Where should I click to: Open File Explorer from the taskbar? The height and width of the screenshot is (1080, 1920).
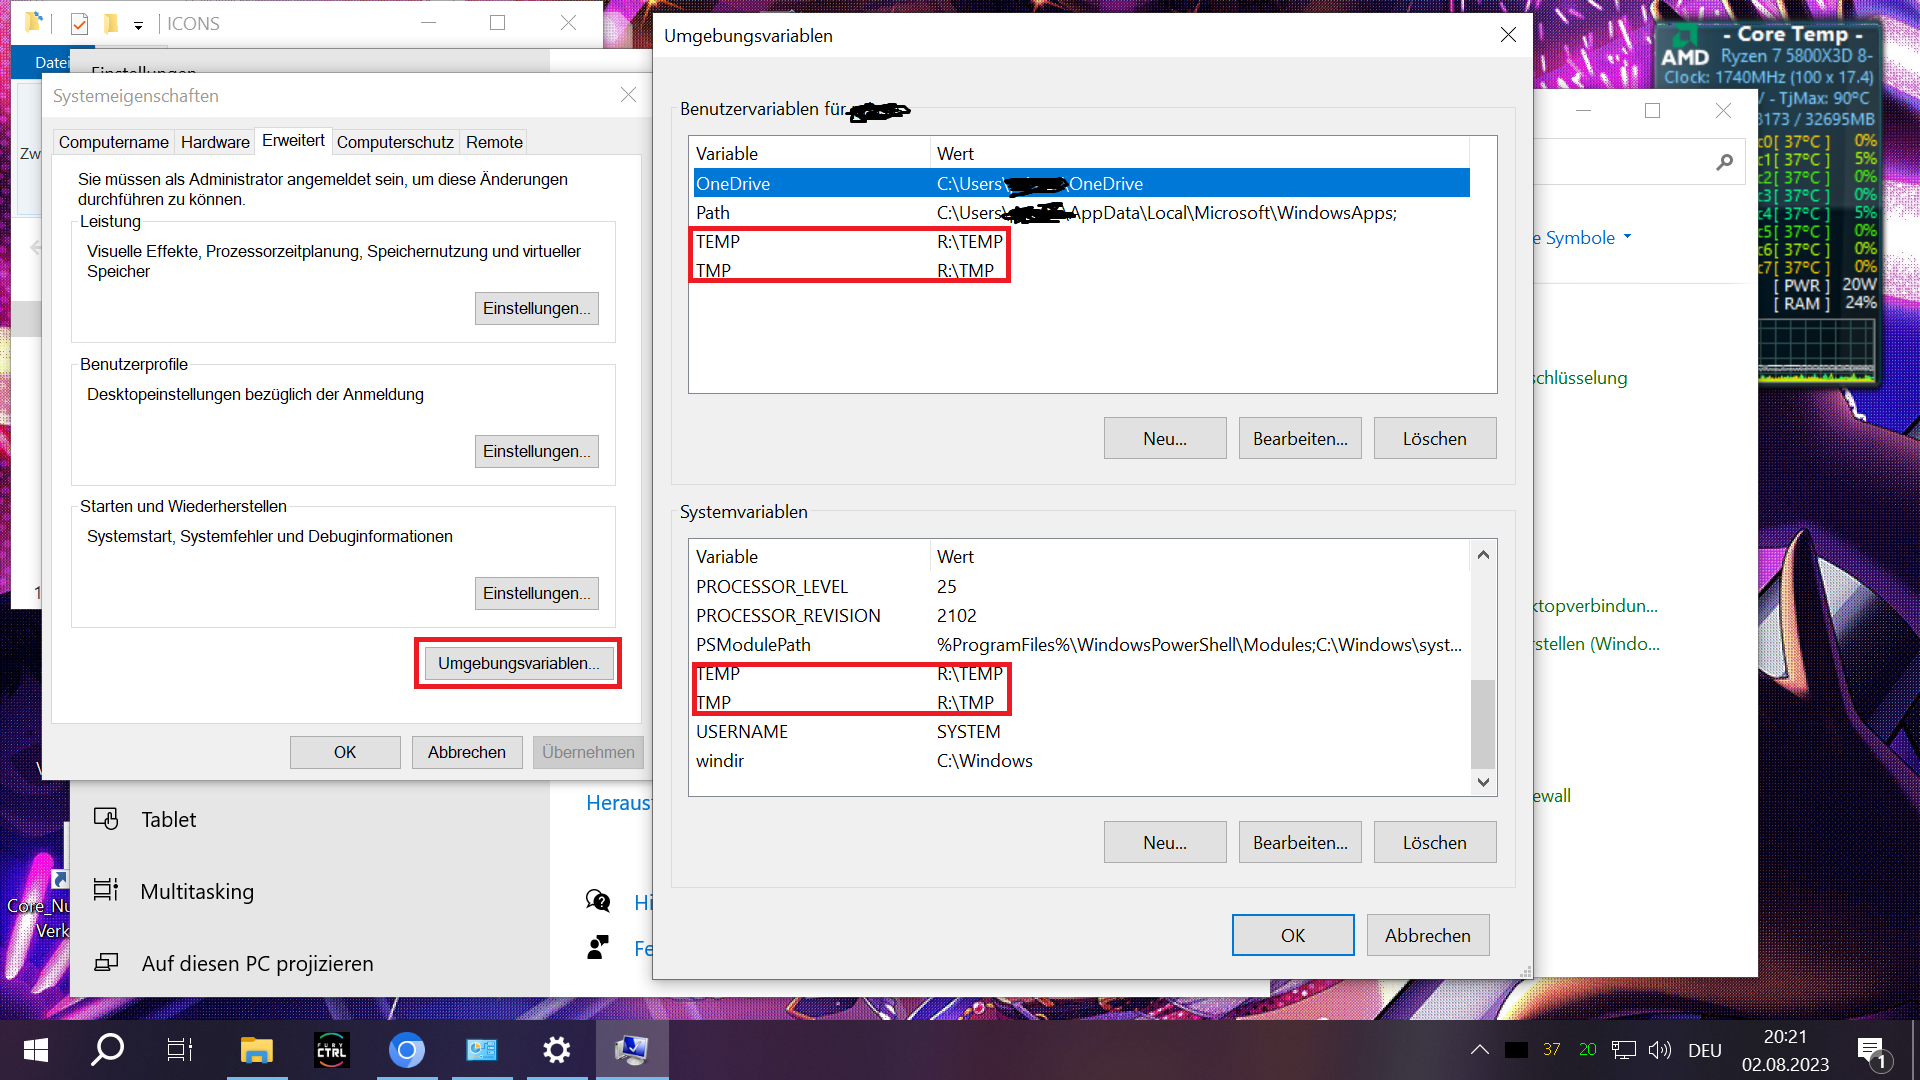[256, 1049]
